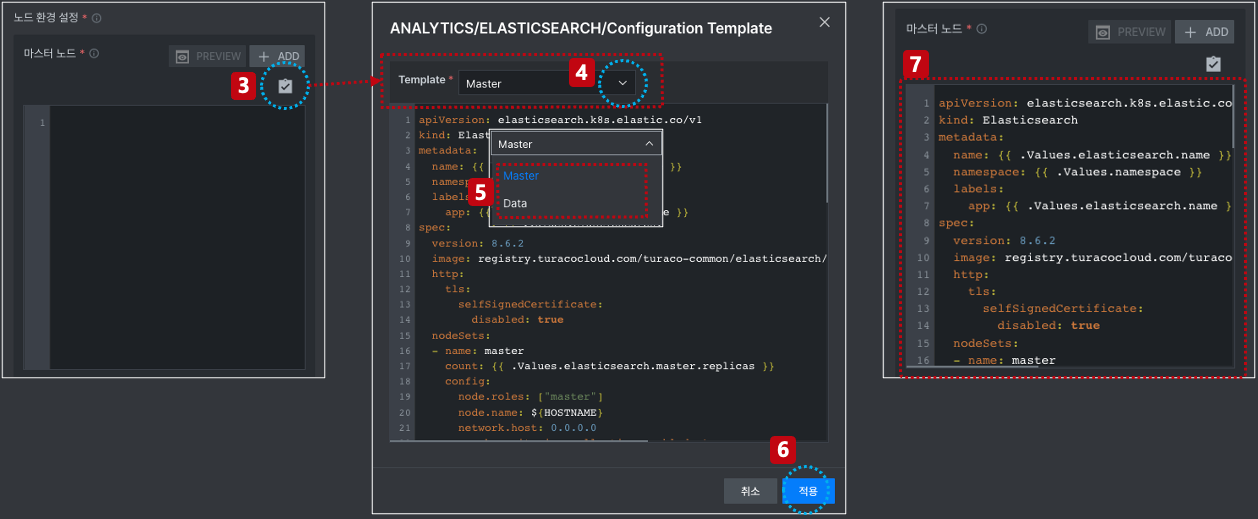
Task: Open the configuration template clipboard icon above the empty editor
Action: tap(285, 87)
